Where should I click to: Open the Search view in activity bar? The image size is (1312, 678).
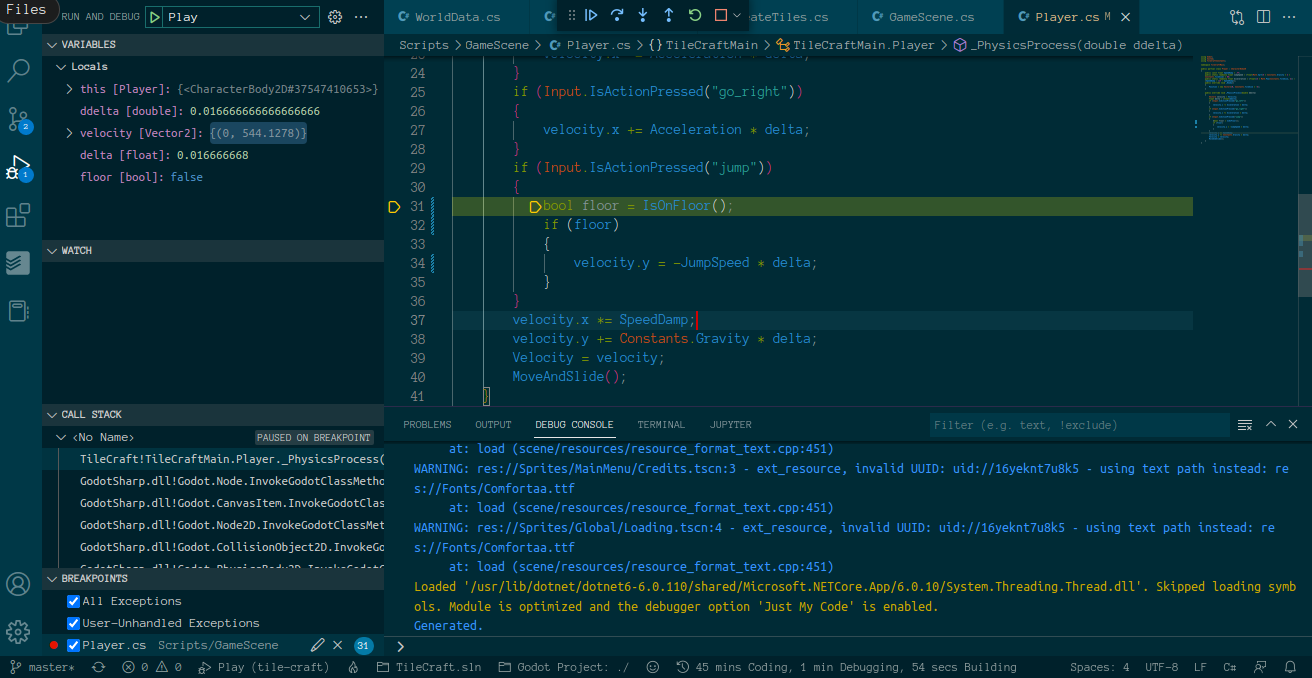[x=19, y=71]
